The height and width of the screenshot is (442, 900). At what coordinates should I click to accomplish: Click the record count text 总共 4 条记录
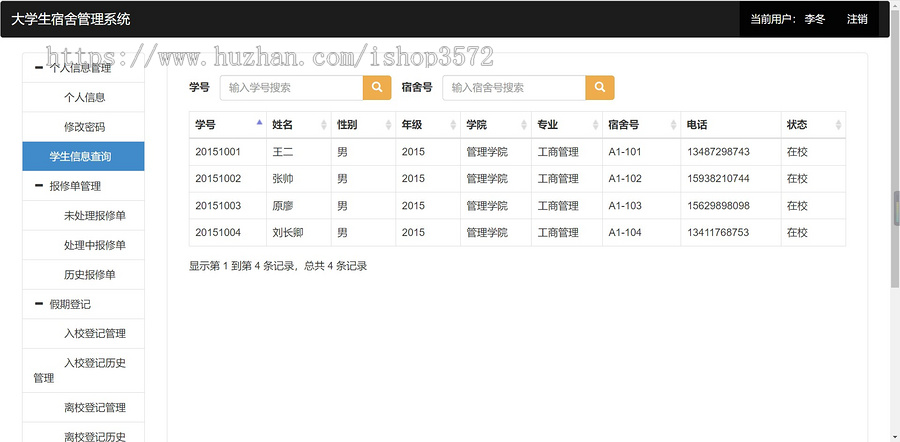tap(336, 266)
